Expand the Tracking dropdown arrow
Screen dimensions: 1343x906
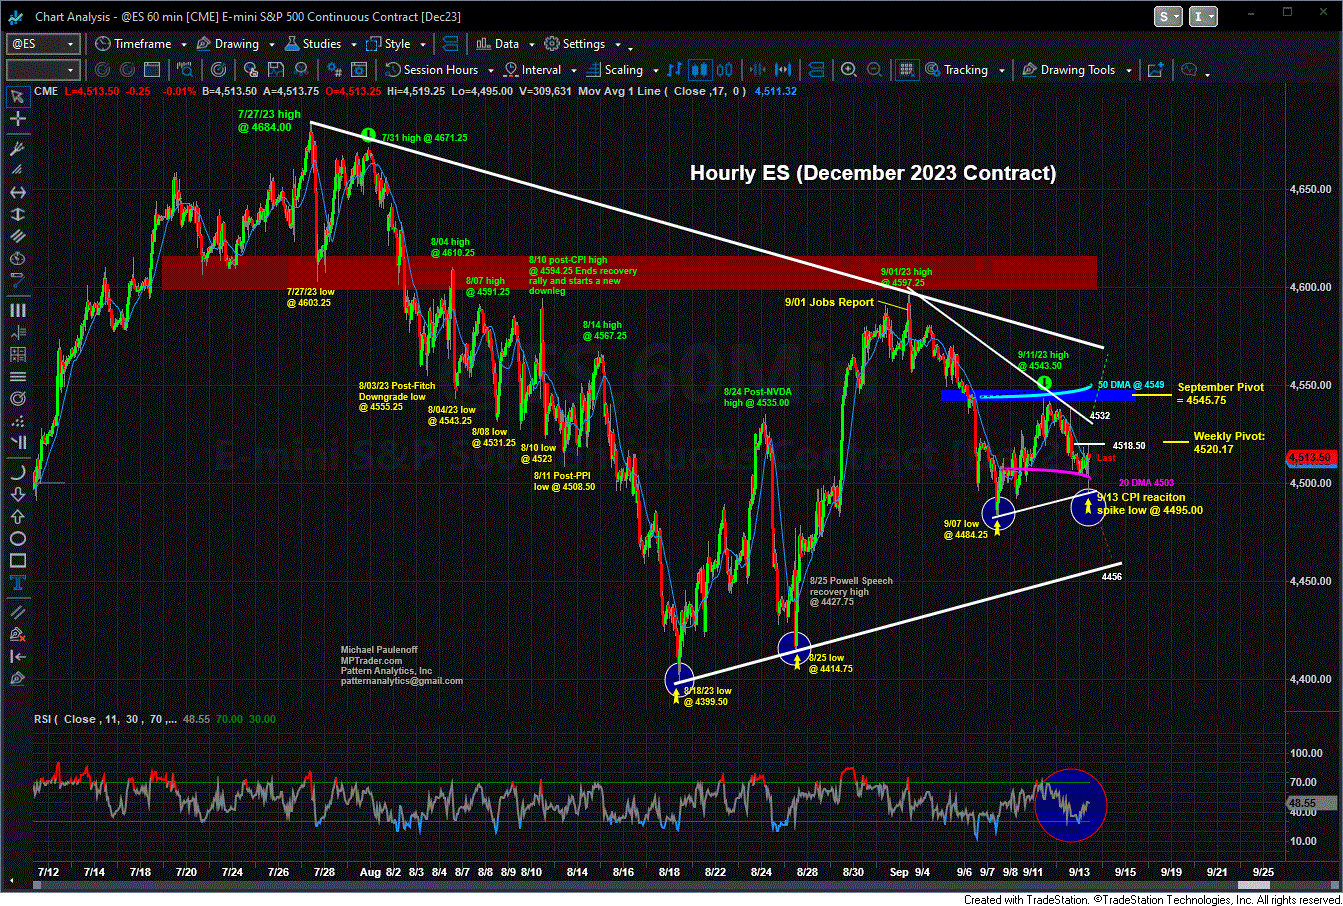(1002, 70)
